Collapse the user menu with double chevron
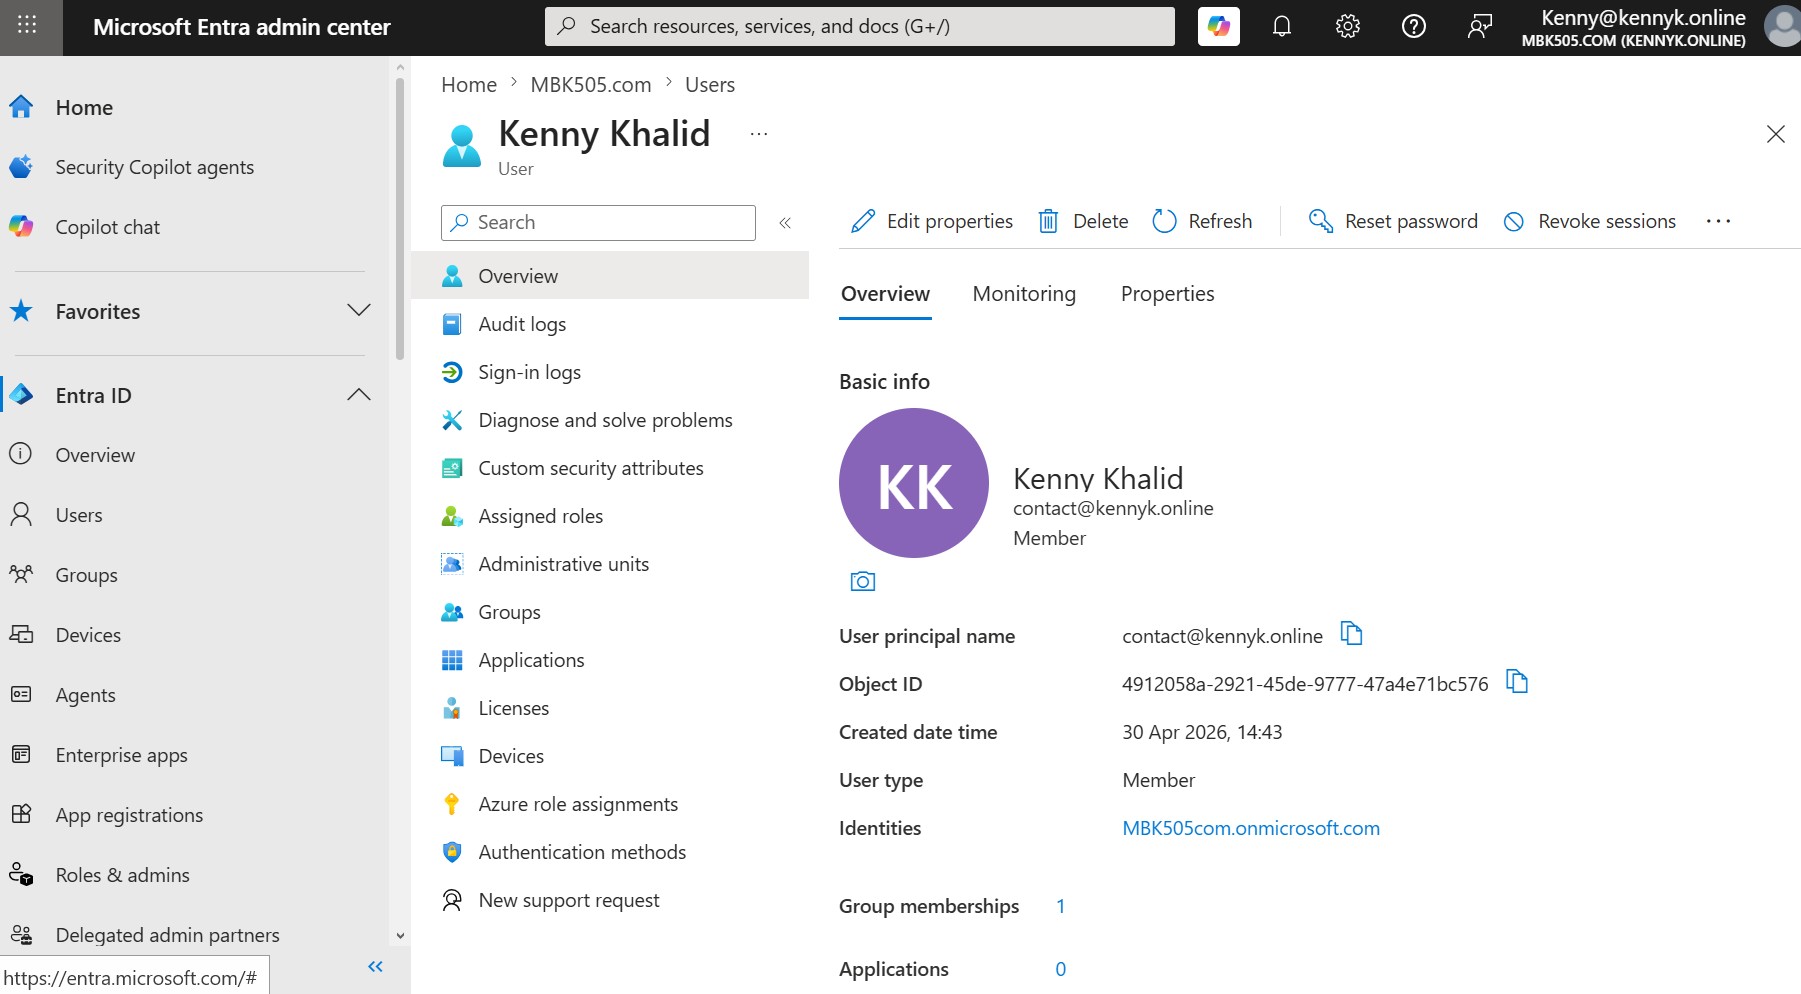The height and width of the screenshot is (994, 1801). 785,223
